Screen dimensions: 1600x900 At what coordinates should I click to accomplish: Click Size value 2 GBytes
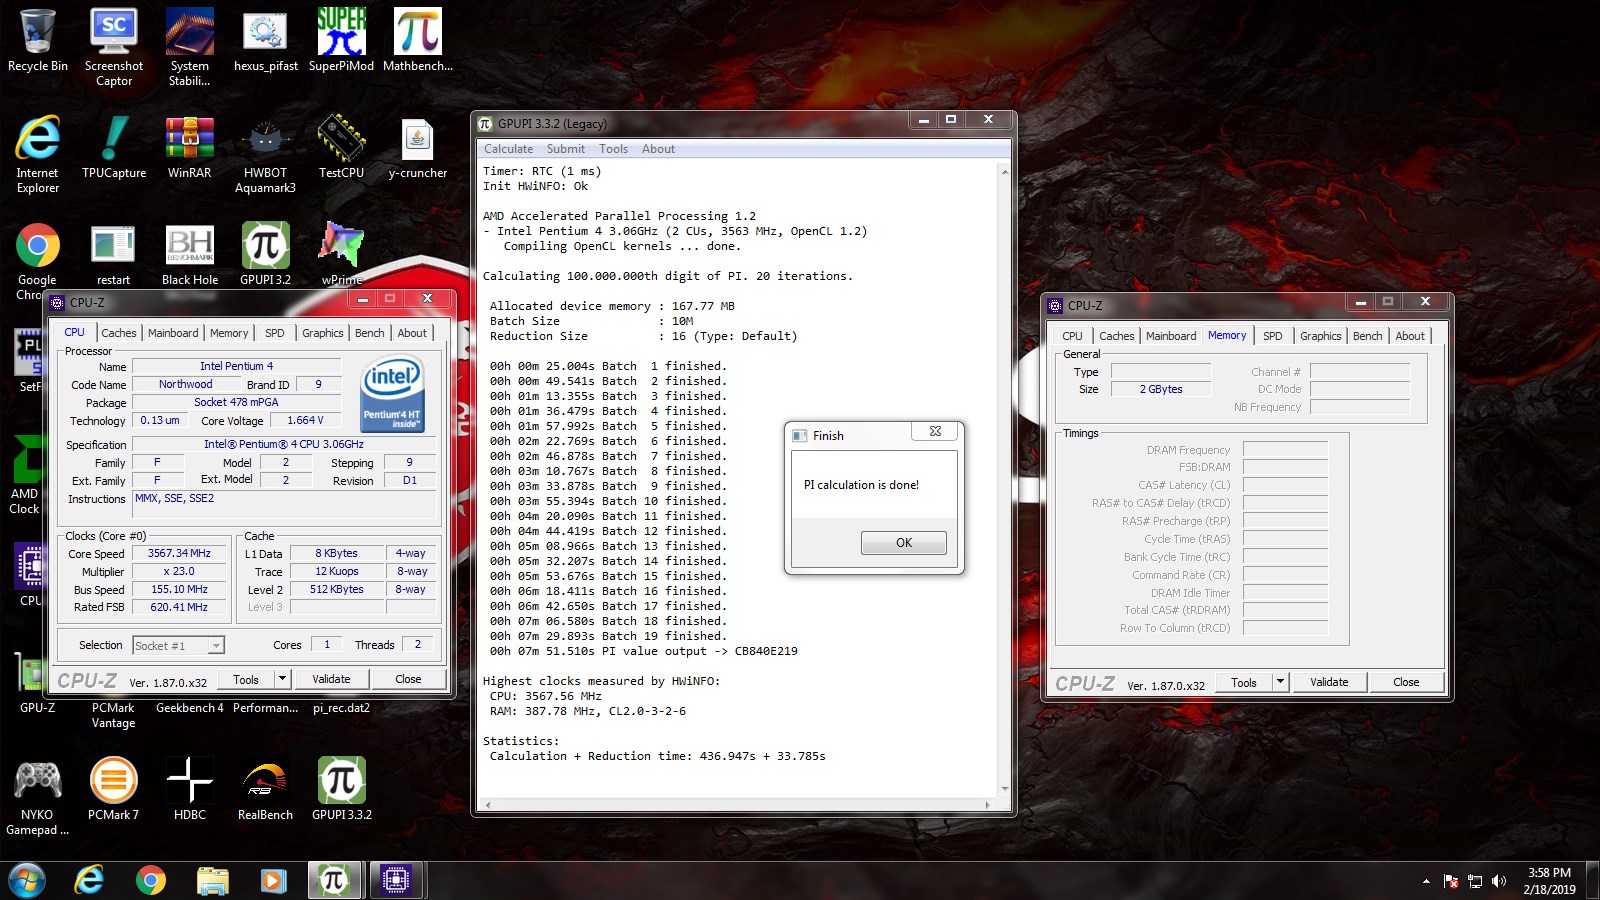(1161, 389)
